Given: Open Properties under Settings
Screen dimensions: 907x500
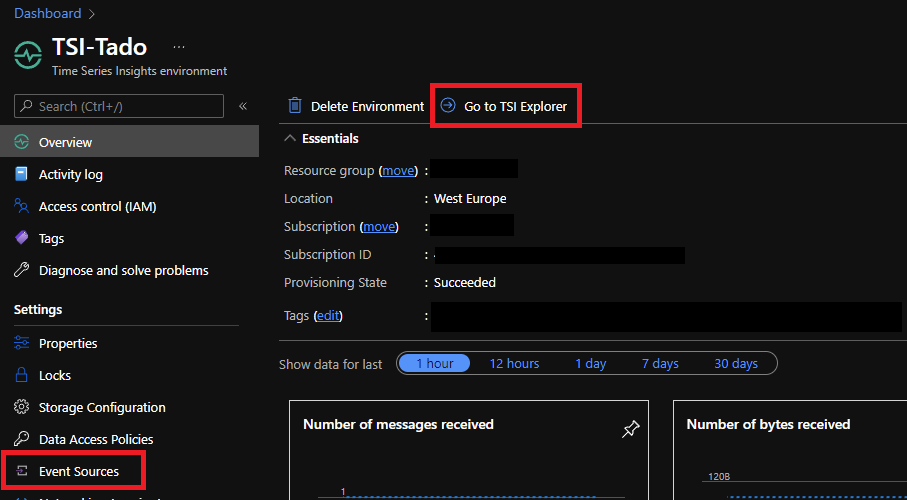Looking at the screenshot, I should pyautogui.click(x=68, y=344).
